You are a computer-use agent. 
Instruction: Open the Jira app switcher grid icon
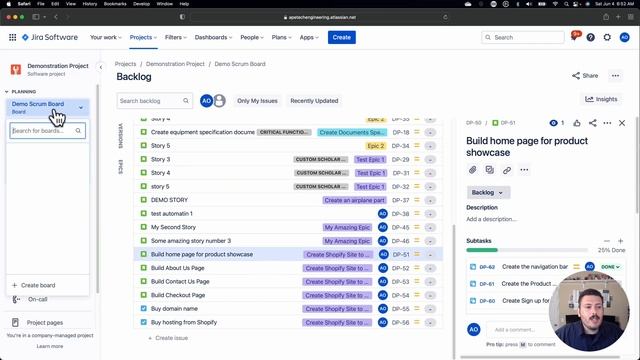click(x=13, y=37)
